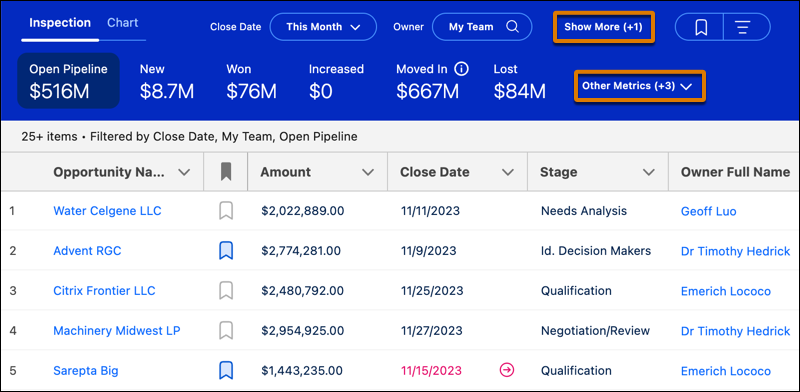800x392 pixels.
Task: Select the Moved In $667M metric
Action: tap(432, 81)
